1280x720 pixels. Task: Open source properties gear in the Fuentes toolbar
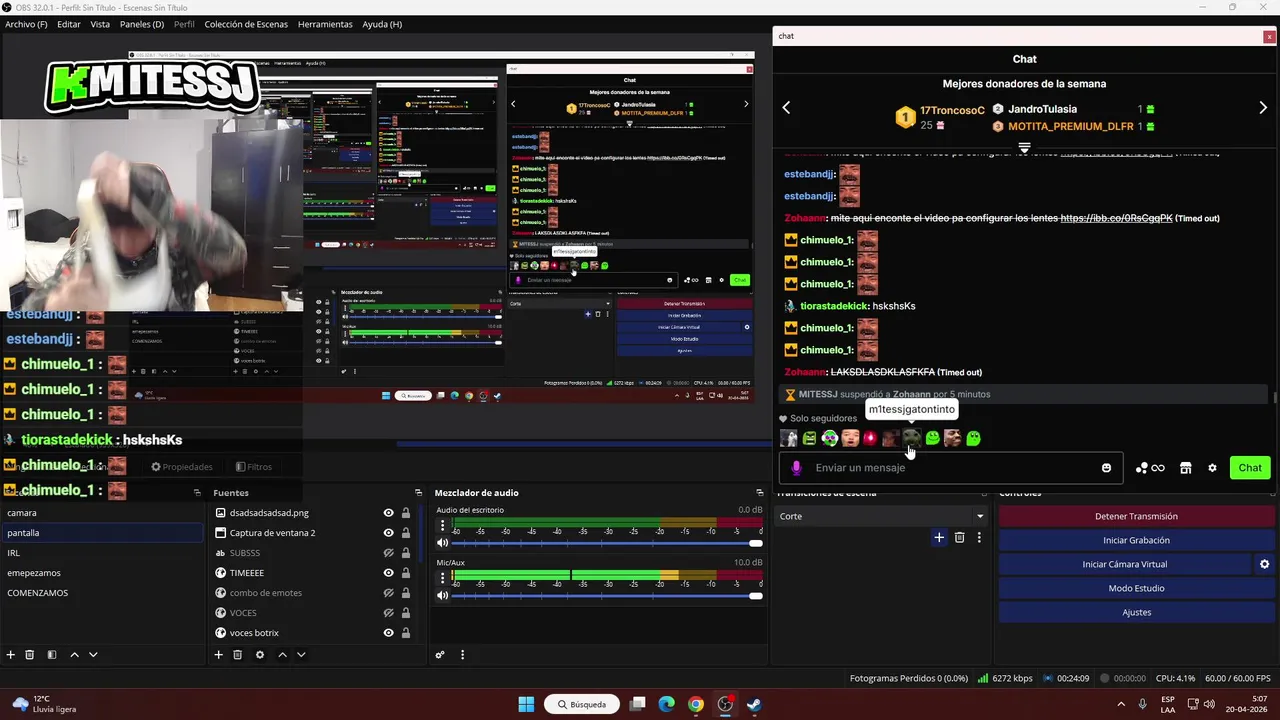[x=260, y=655]
